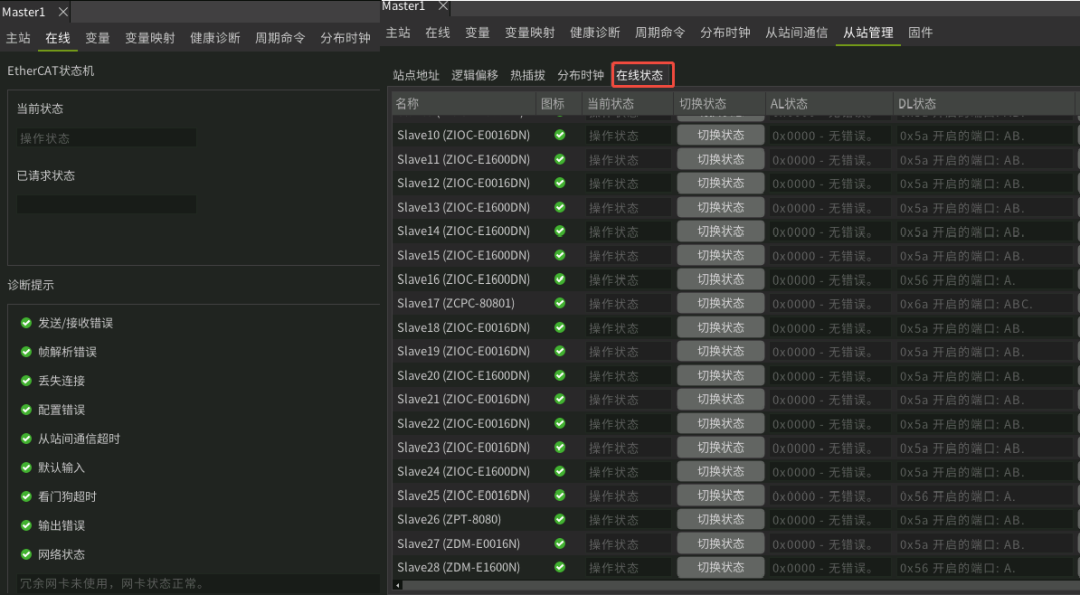Click the 已请求状态 field
The height and width of the screenshot is (595, 1080).
tap(107, 205)
